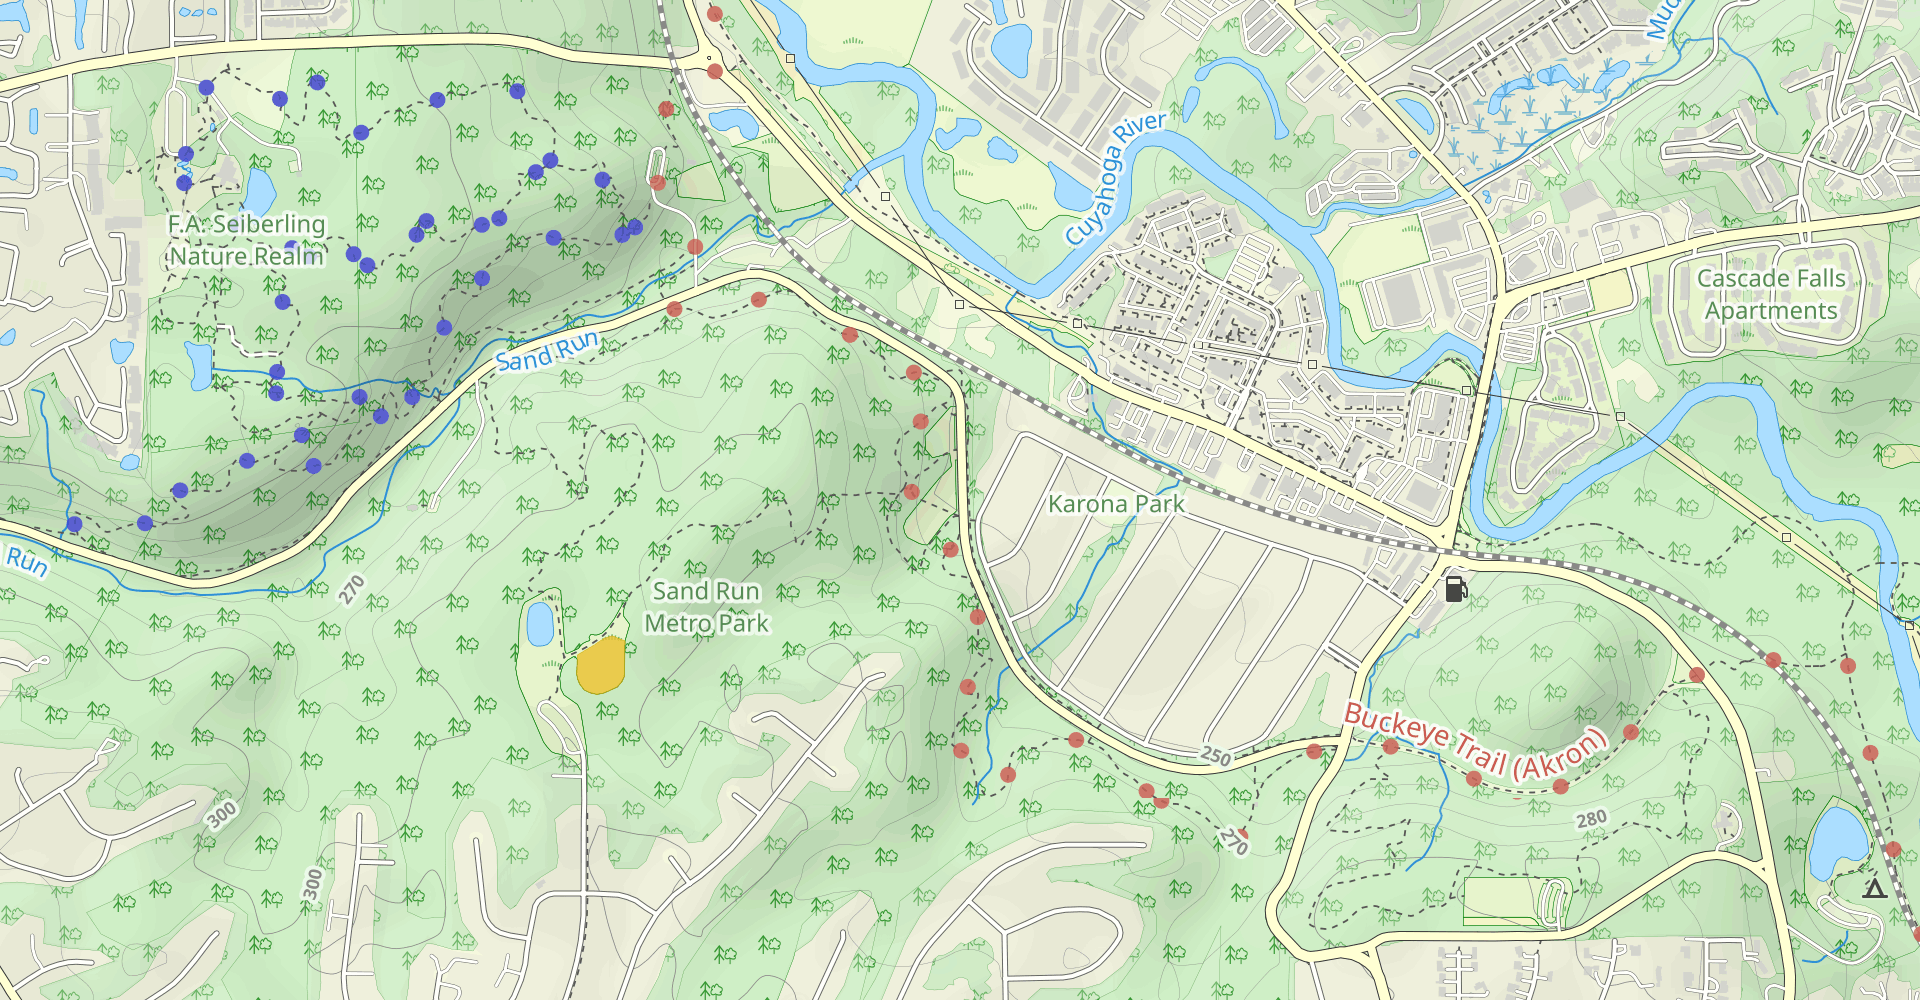Click the blue trail marker nearest the left edge
Image resolution: width=1920 pixels, height=1000 pixels.
[74, 524]
